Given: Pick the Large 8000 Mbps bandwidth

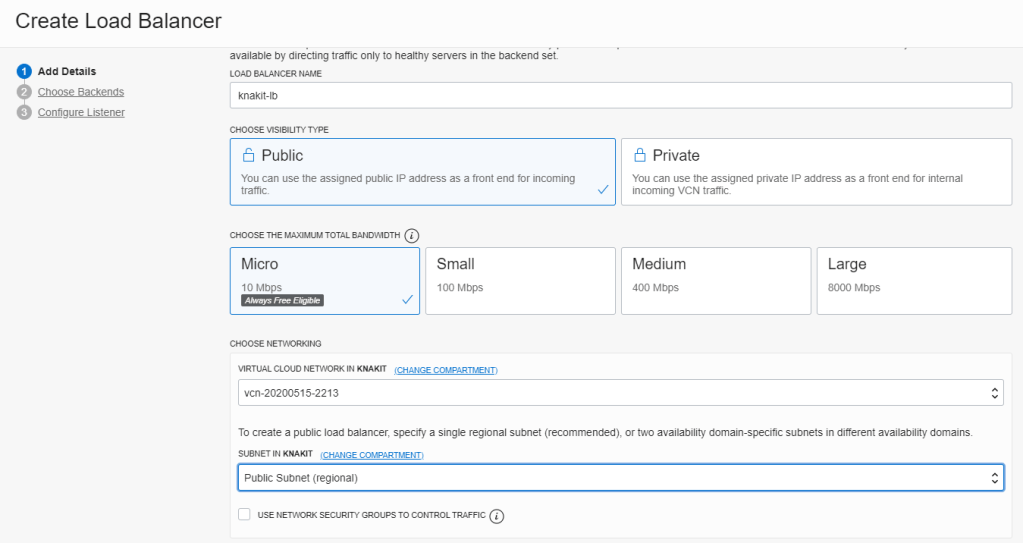Looking at the screenshot, I should click(x=911, y=280).
